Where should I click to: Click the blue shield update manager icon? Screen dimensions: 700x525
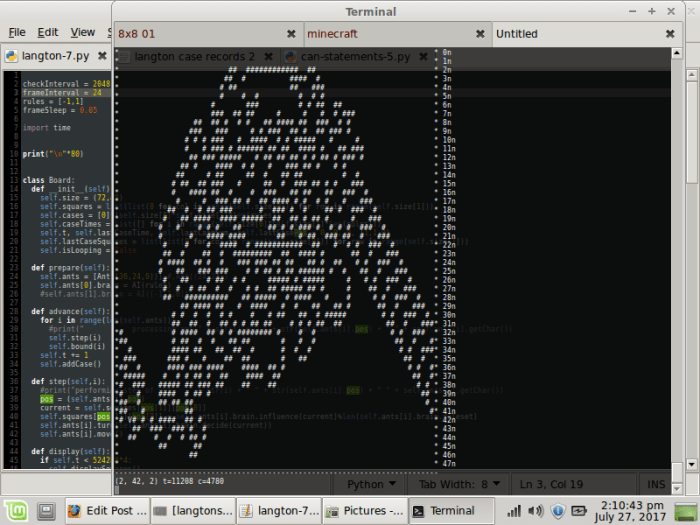(558, 511)
